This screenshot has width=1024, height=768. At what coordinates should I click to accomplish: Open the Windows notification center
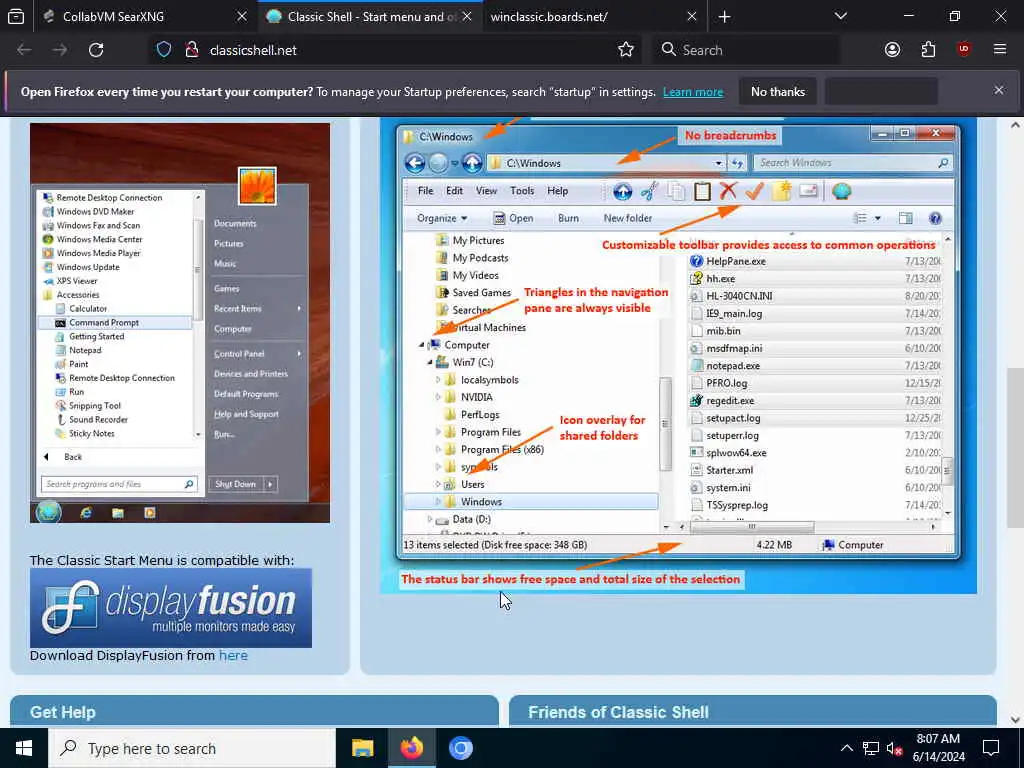coord(991,748)
